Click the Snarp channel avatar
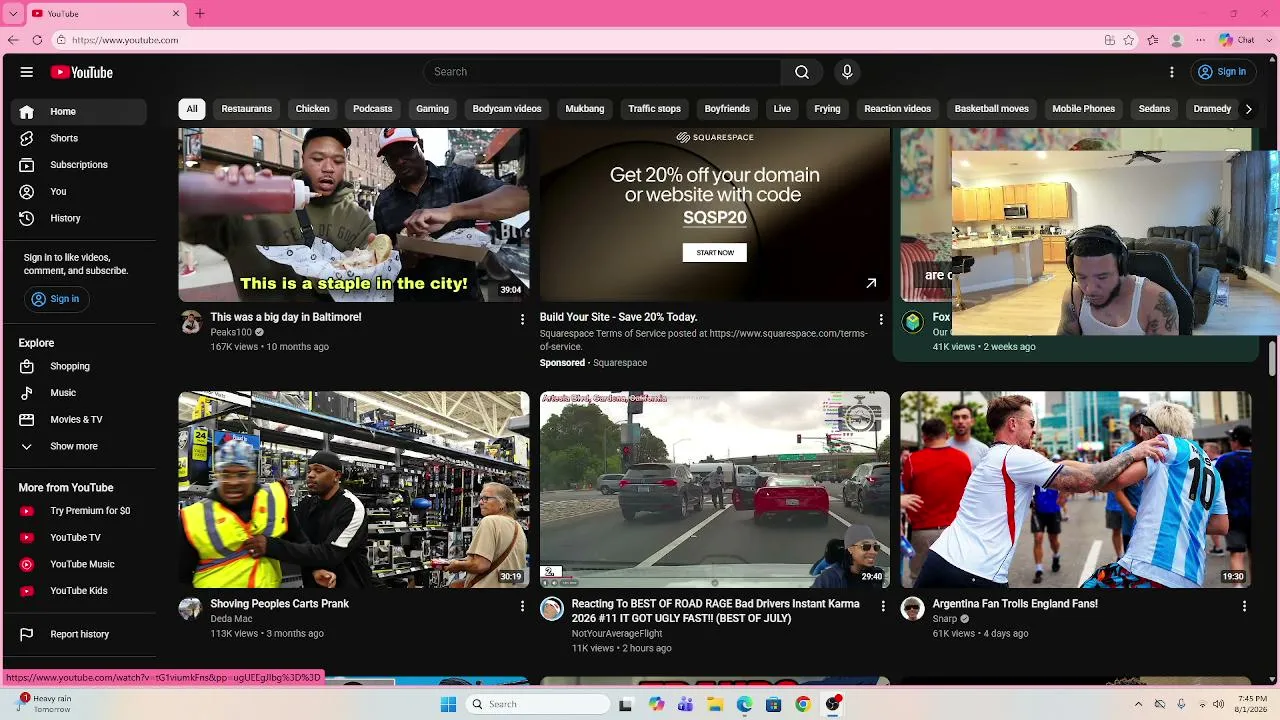Screen dimensions: 1280x720 tap(912, 609)
